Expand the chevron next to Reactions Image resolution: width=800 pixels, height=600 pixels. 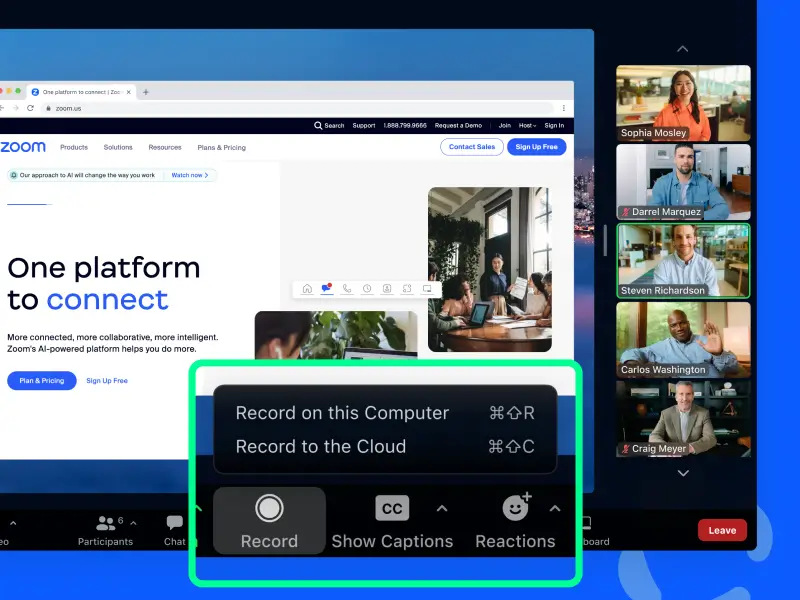(555, 508)
